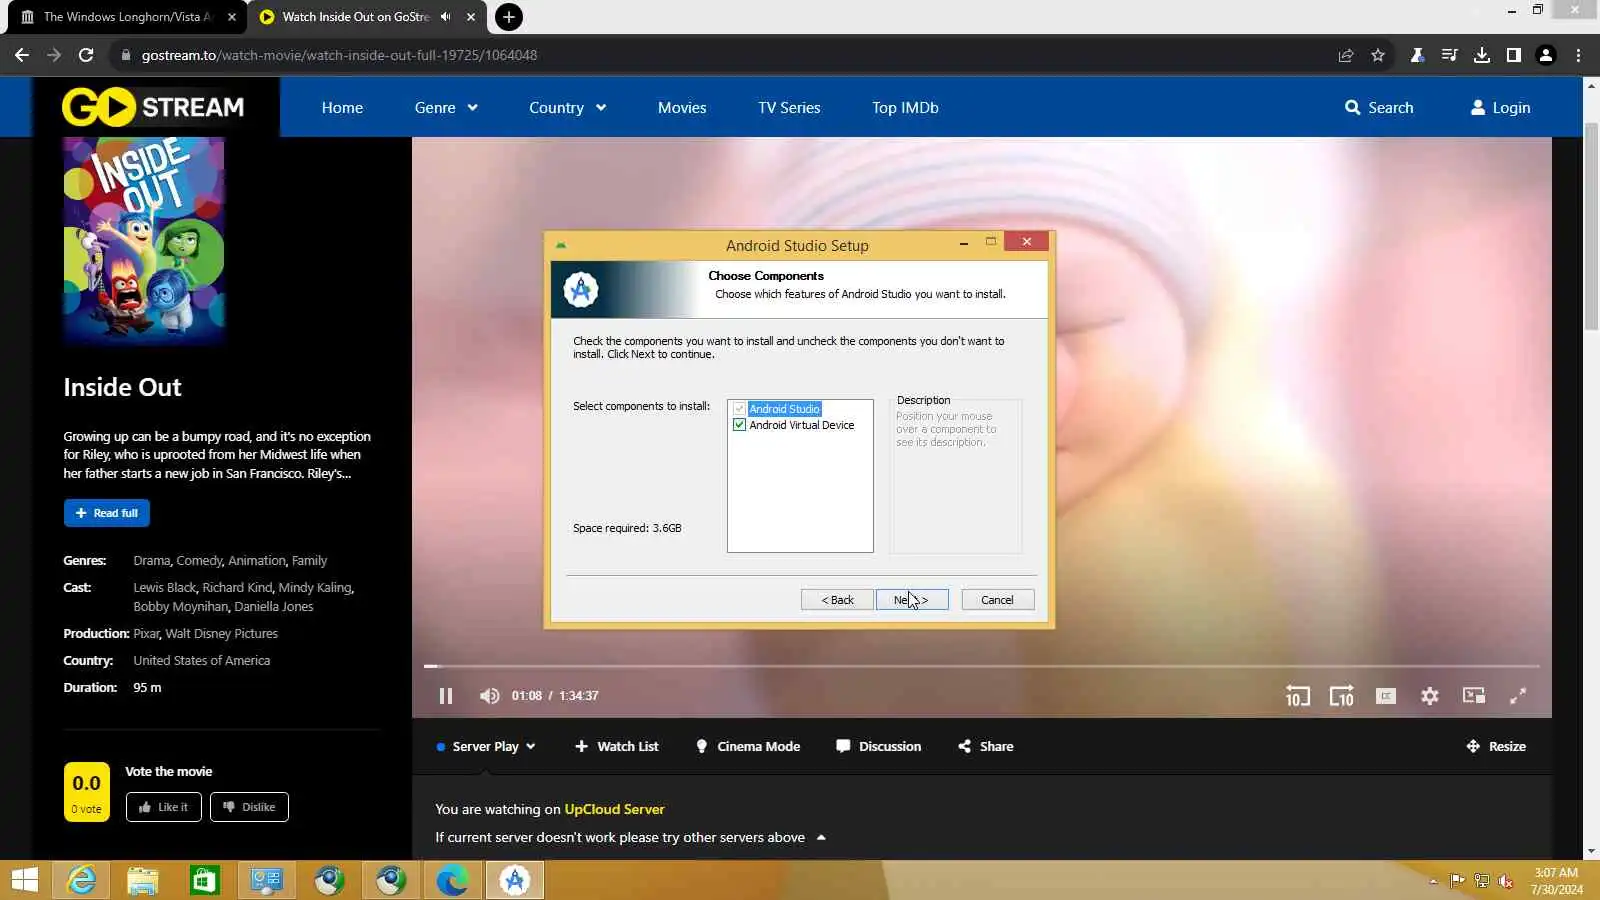Add movie to Watch List

click(617, 747)
